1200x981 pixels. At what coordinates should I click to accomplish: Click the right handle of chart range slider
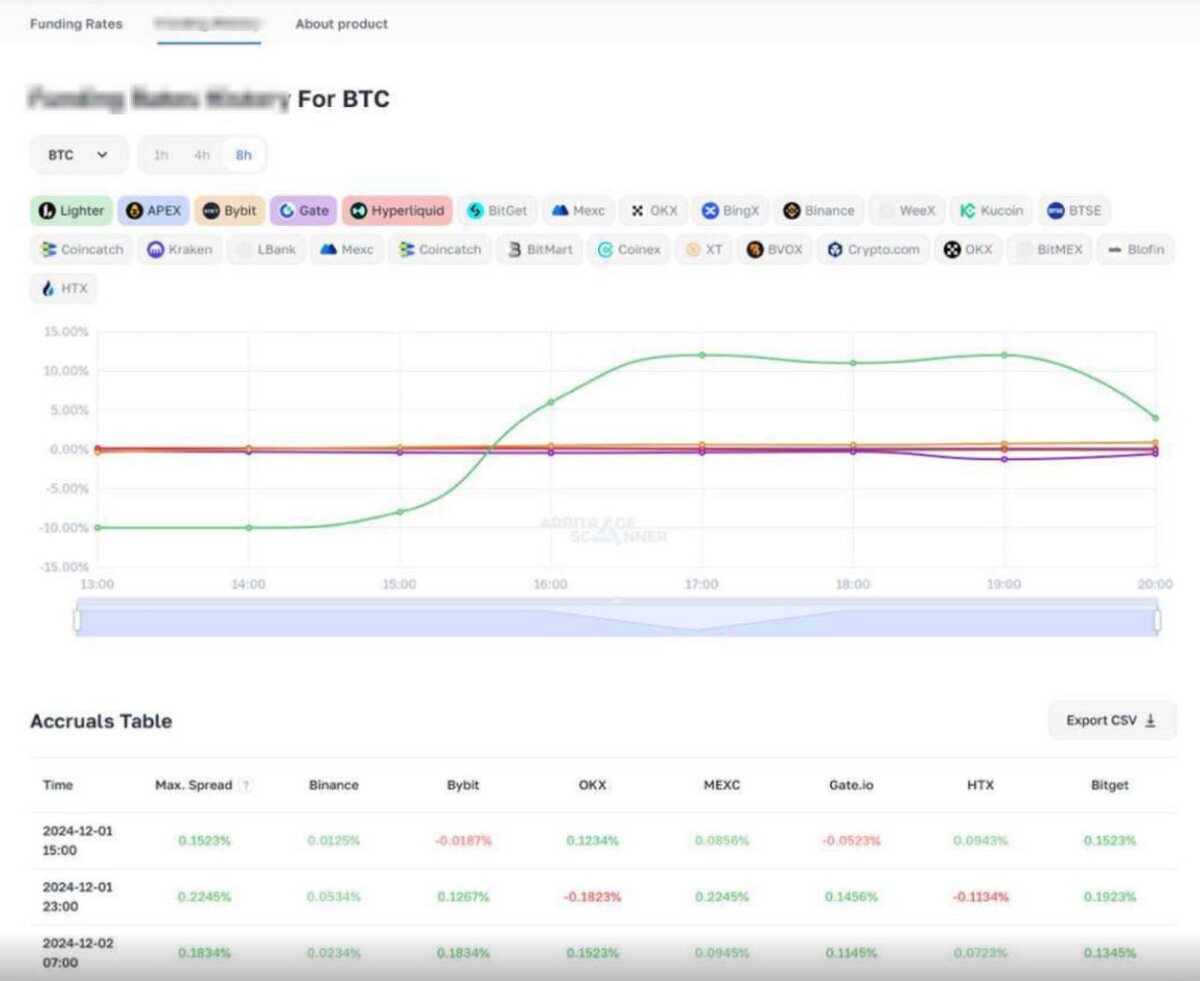(1158, 621)
